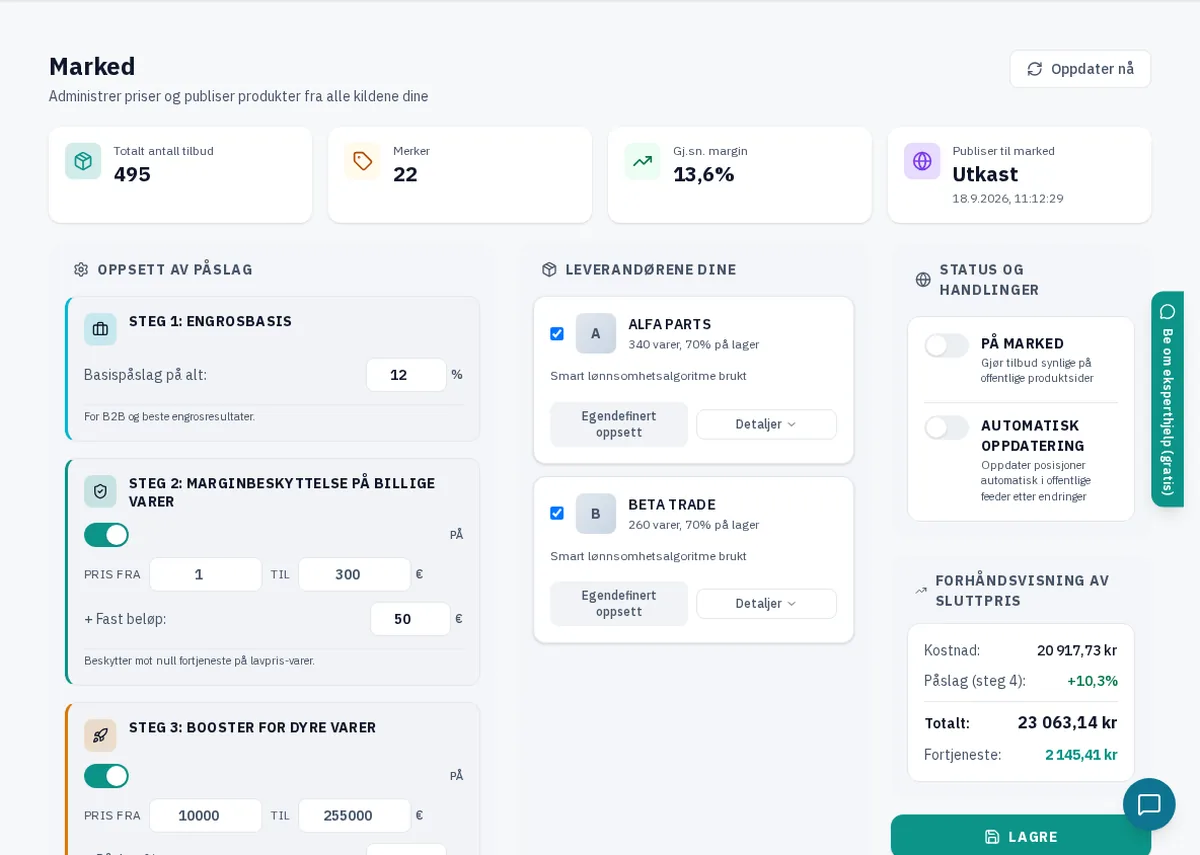Uncheck the Beta Trade supplier checkbox
Image resolution: width=1200 pixels, height=855 pixels.
pyautogui.click(x=557, y=513)
